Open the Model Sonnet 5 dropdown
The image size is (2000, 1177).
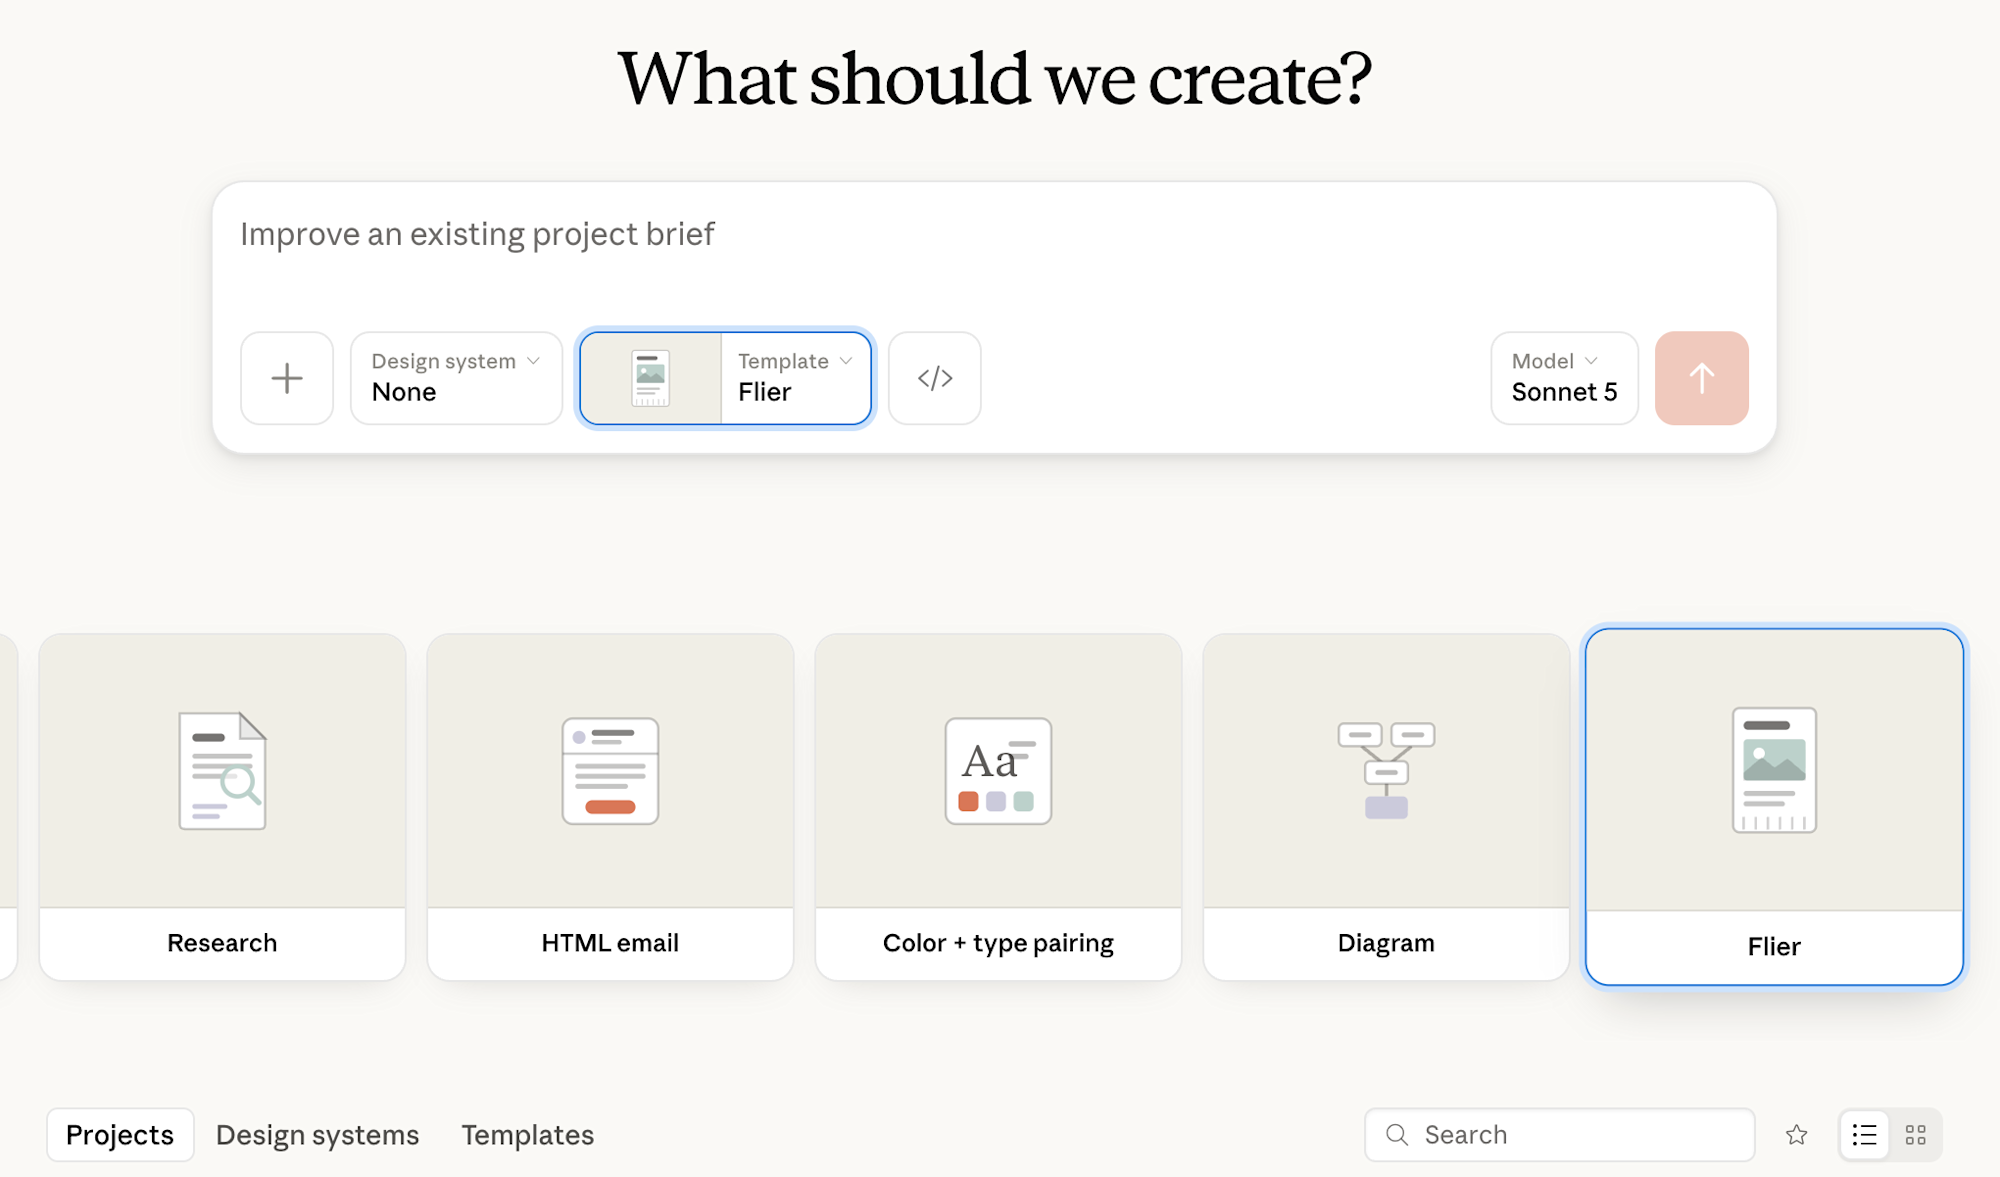1564,378
